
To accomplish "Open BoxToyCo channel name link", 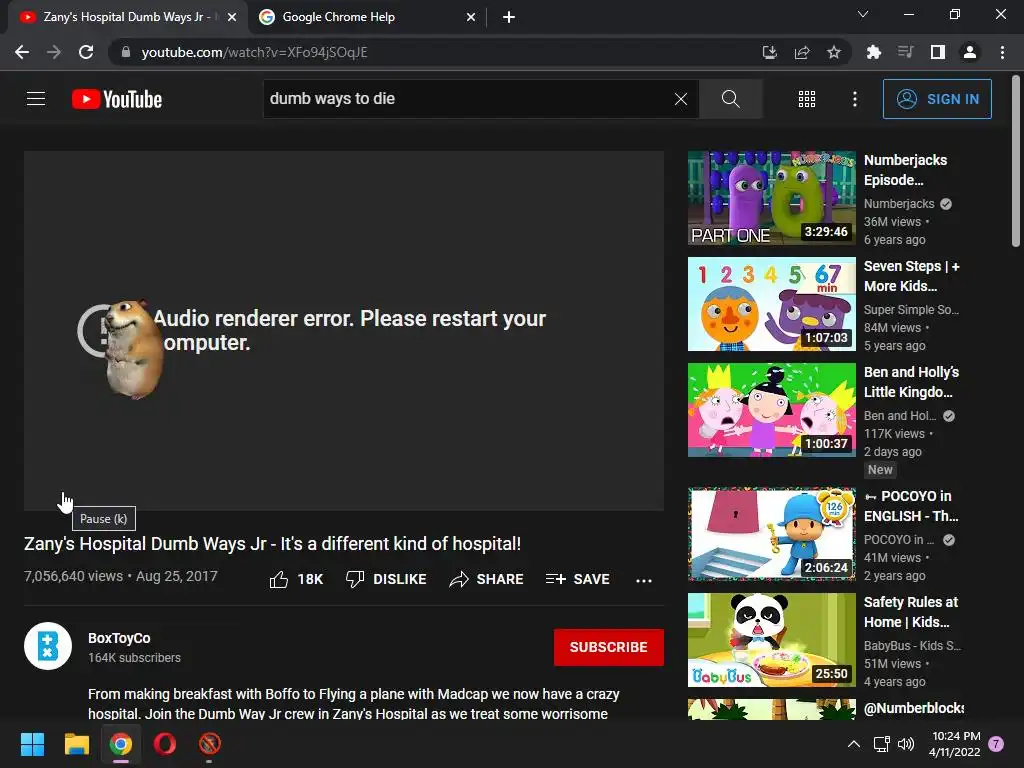I will coord(119,638).
